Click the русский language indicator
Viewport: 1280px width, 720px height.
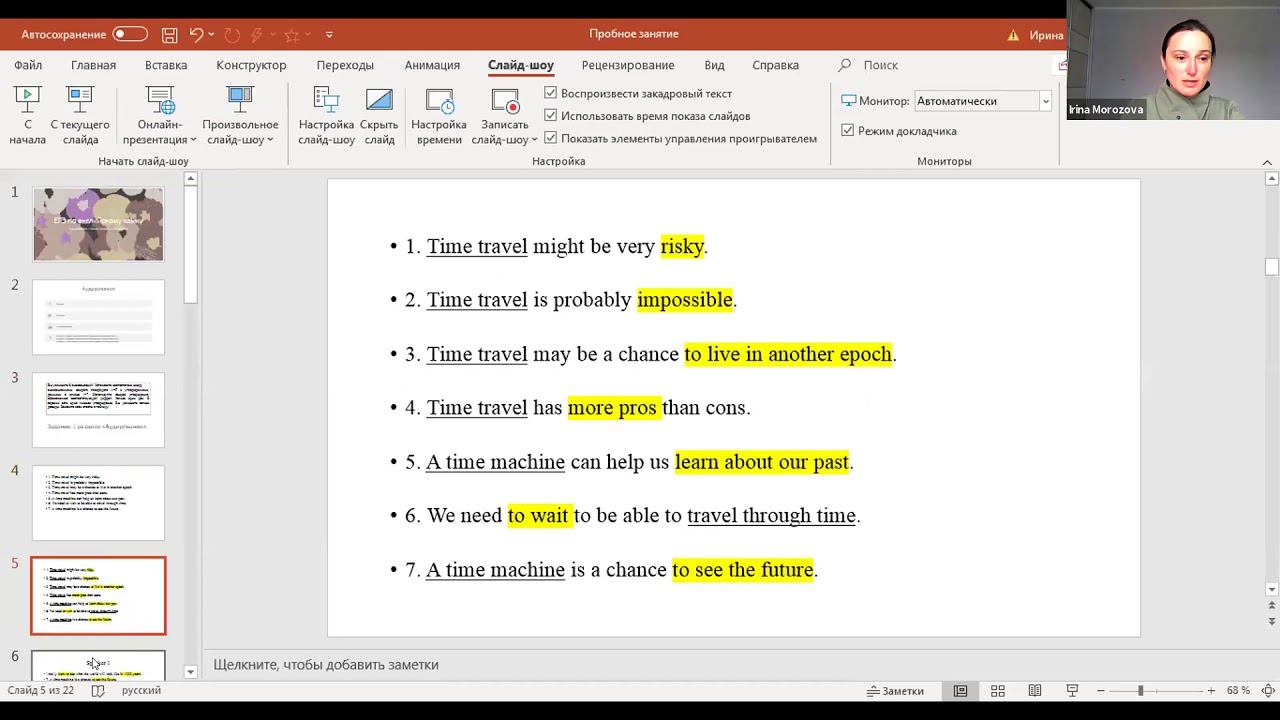point(141,691)
